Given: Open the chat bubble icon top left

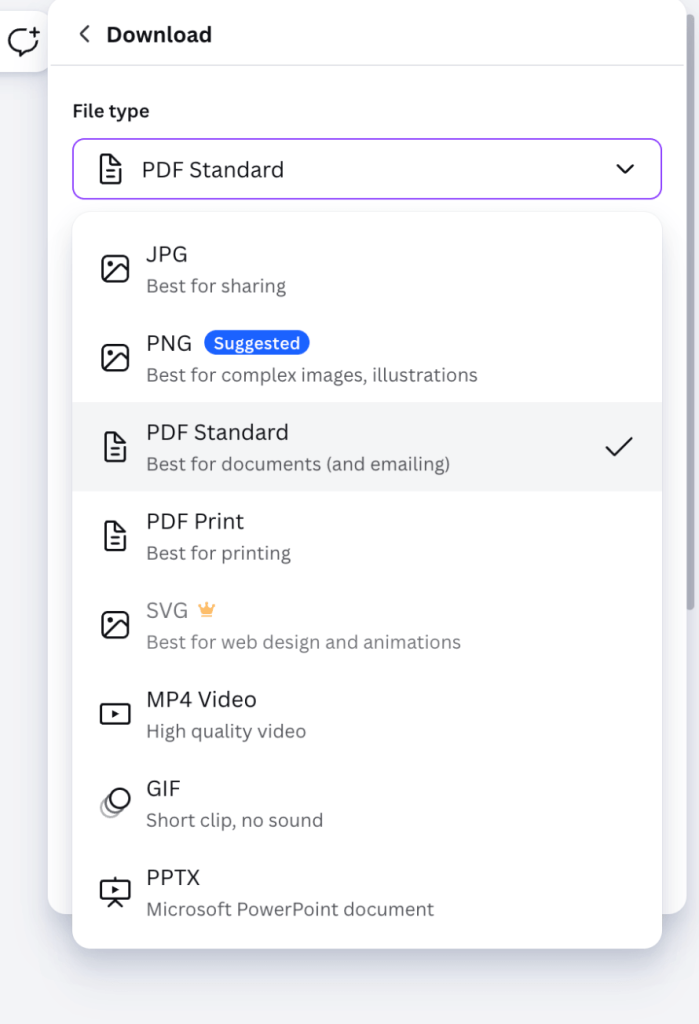Looking at the screenshot, I should 22,40.
